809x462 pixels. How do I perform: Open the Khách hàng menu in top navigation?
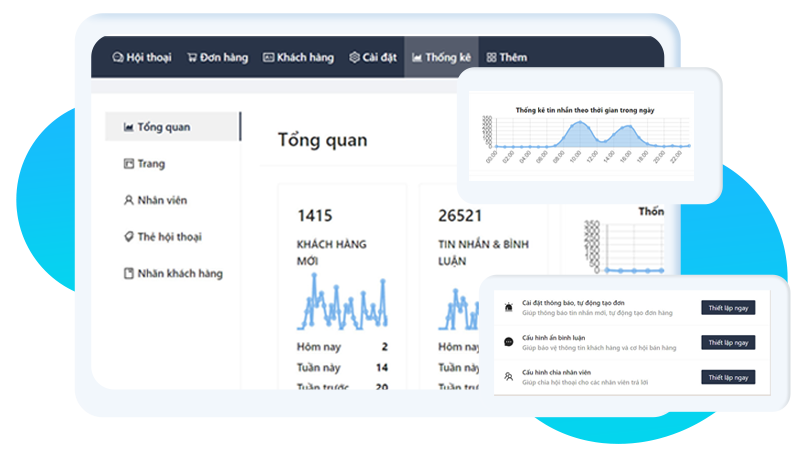[298, 58]
